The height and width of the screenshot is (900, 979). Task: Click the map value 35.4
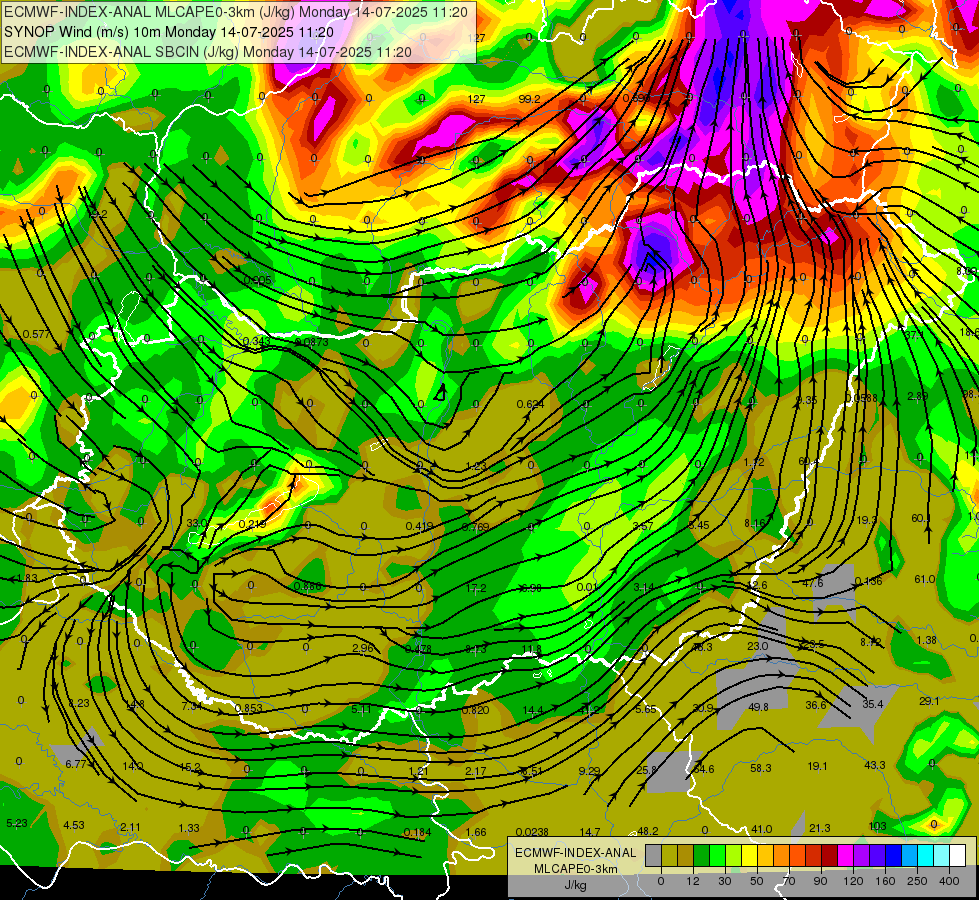[x=872, y=704]
